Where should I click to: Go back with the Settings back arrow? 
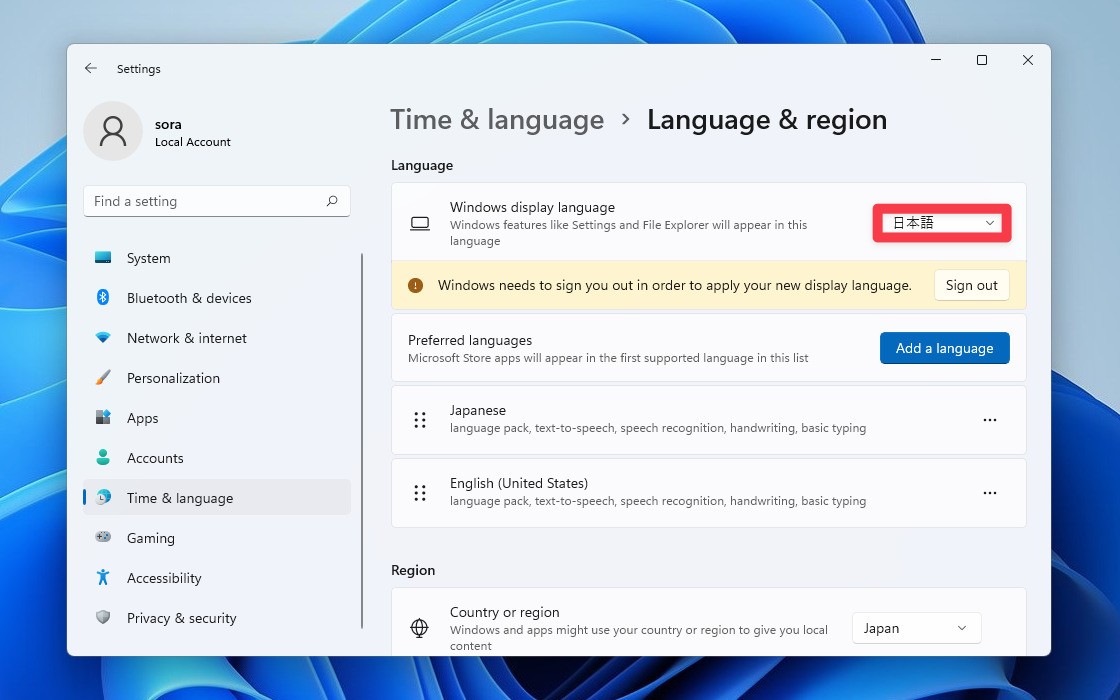(91, 69)
